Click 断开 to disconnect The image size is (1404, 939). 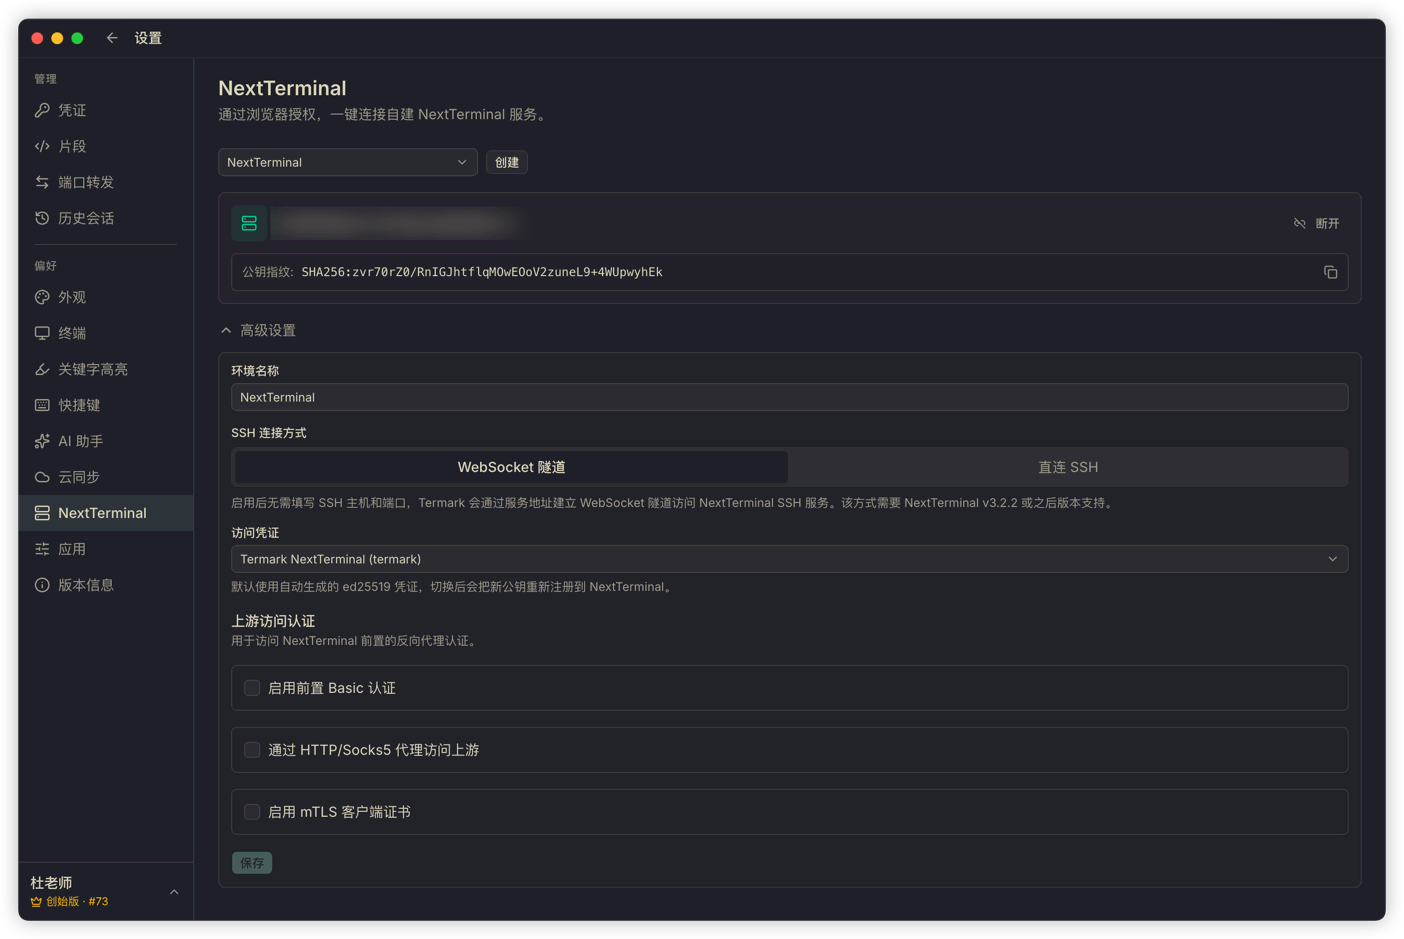coord(1316,223)
